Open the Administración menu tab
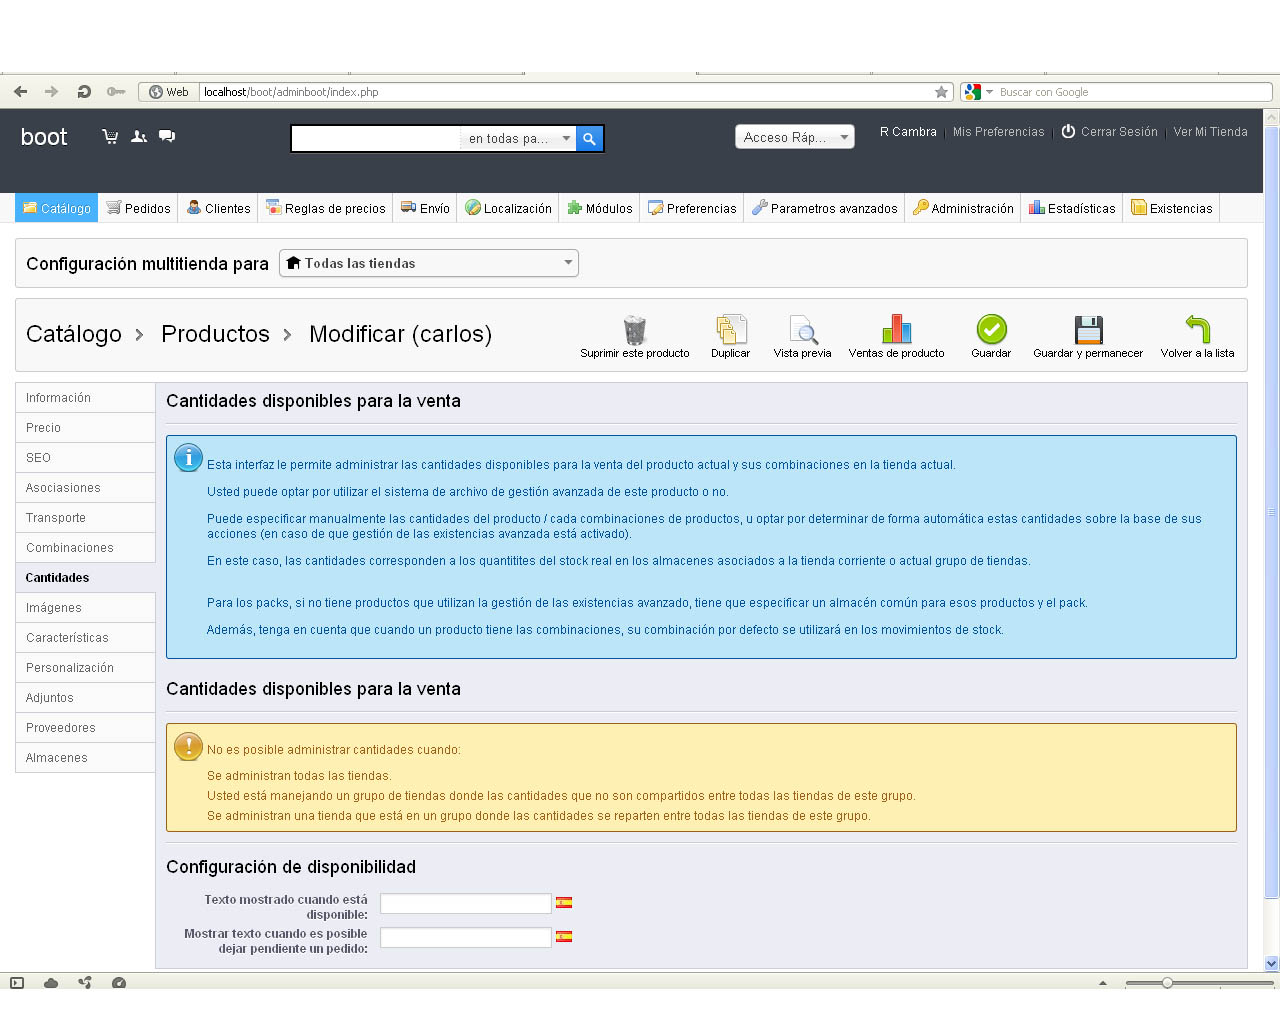Viewport: 1280px width, 1024px height. pyautogui.click(x=963, y=208)
